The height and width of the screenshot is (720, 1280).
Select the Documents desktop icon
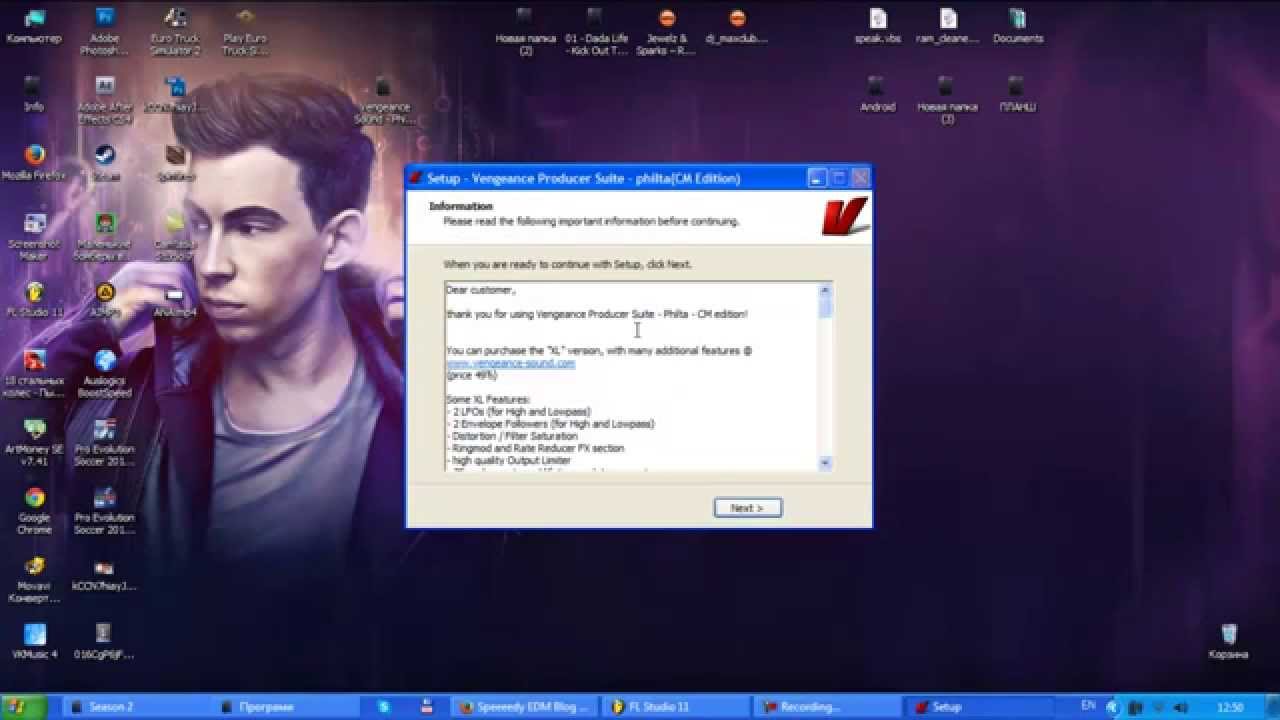(x=1018, y=26)
